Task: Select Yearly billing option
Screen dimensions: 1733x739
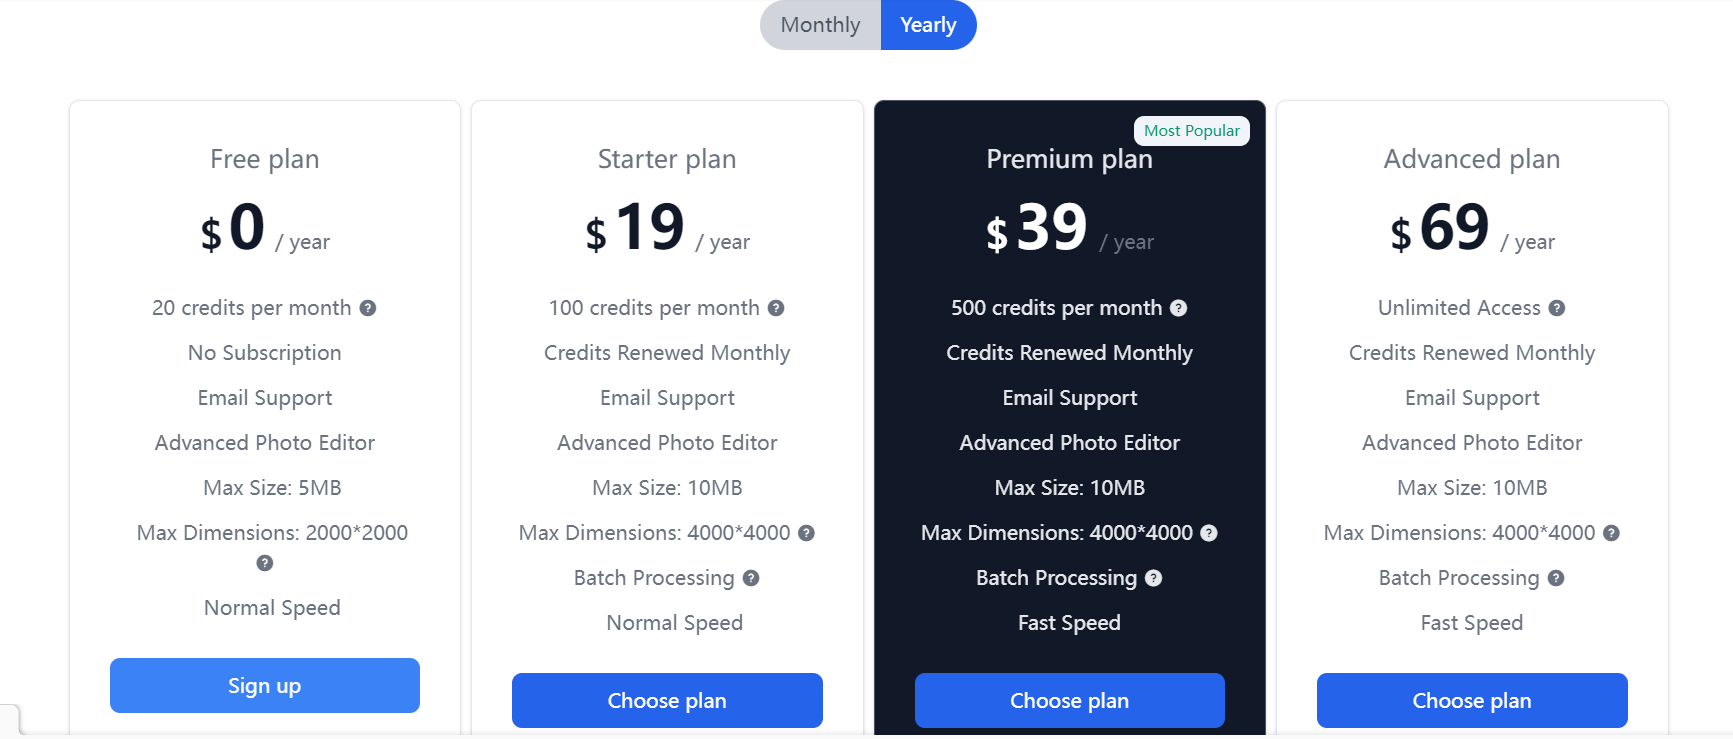Action: [928, 25]
